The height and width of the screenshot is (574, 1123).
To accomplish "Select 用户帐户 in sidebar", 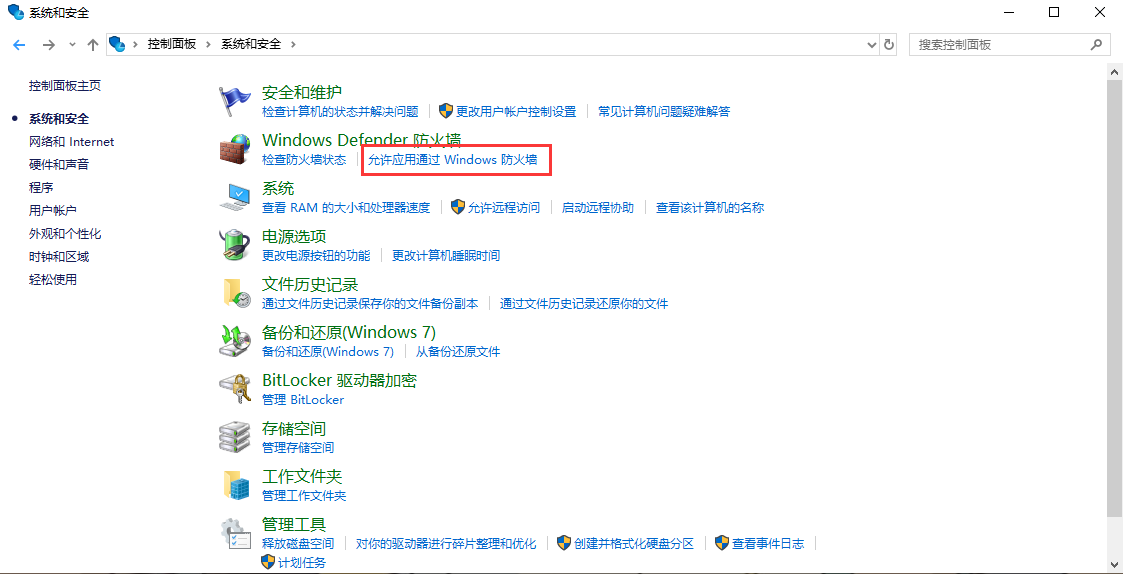I will pyautogui.click(x=52, y=211).
